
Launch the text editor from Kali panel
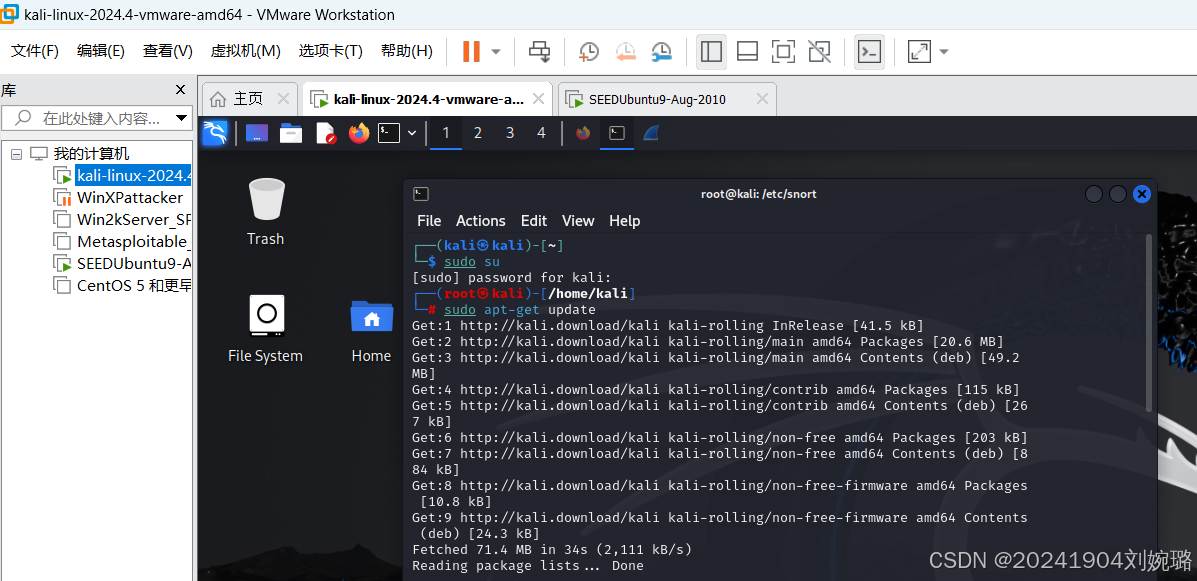pos(326,134)
